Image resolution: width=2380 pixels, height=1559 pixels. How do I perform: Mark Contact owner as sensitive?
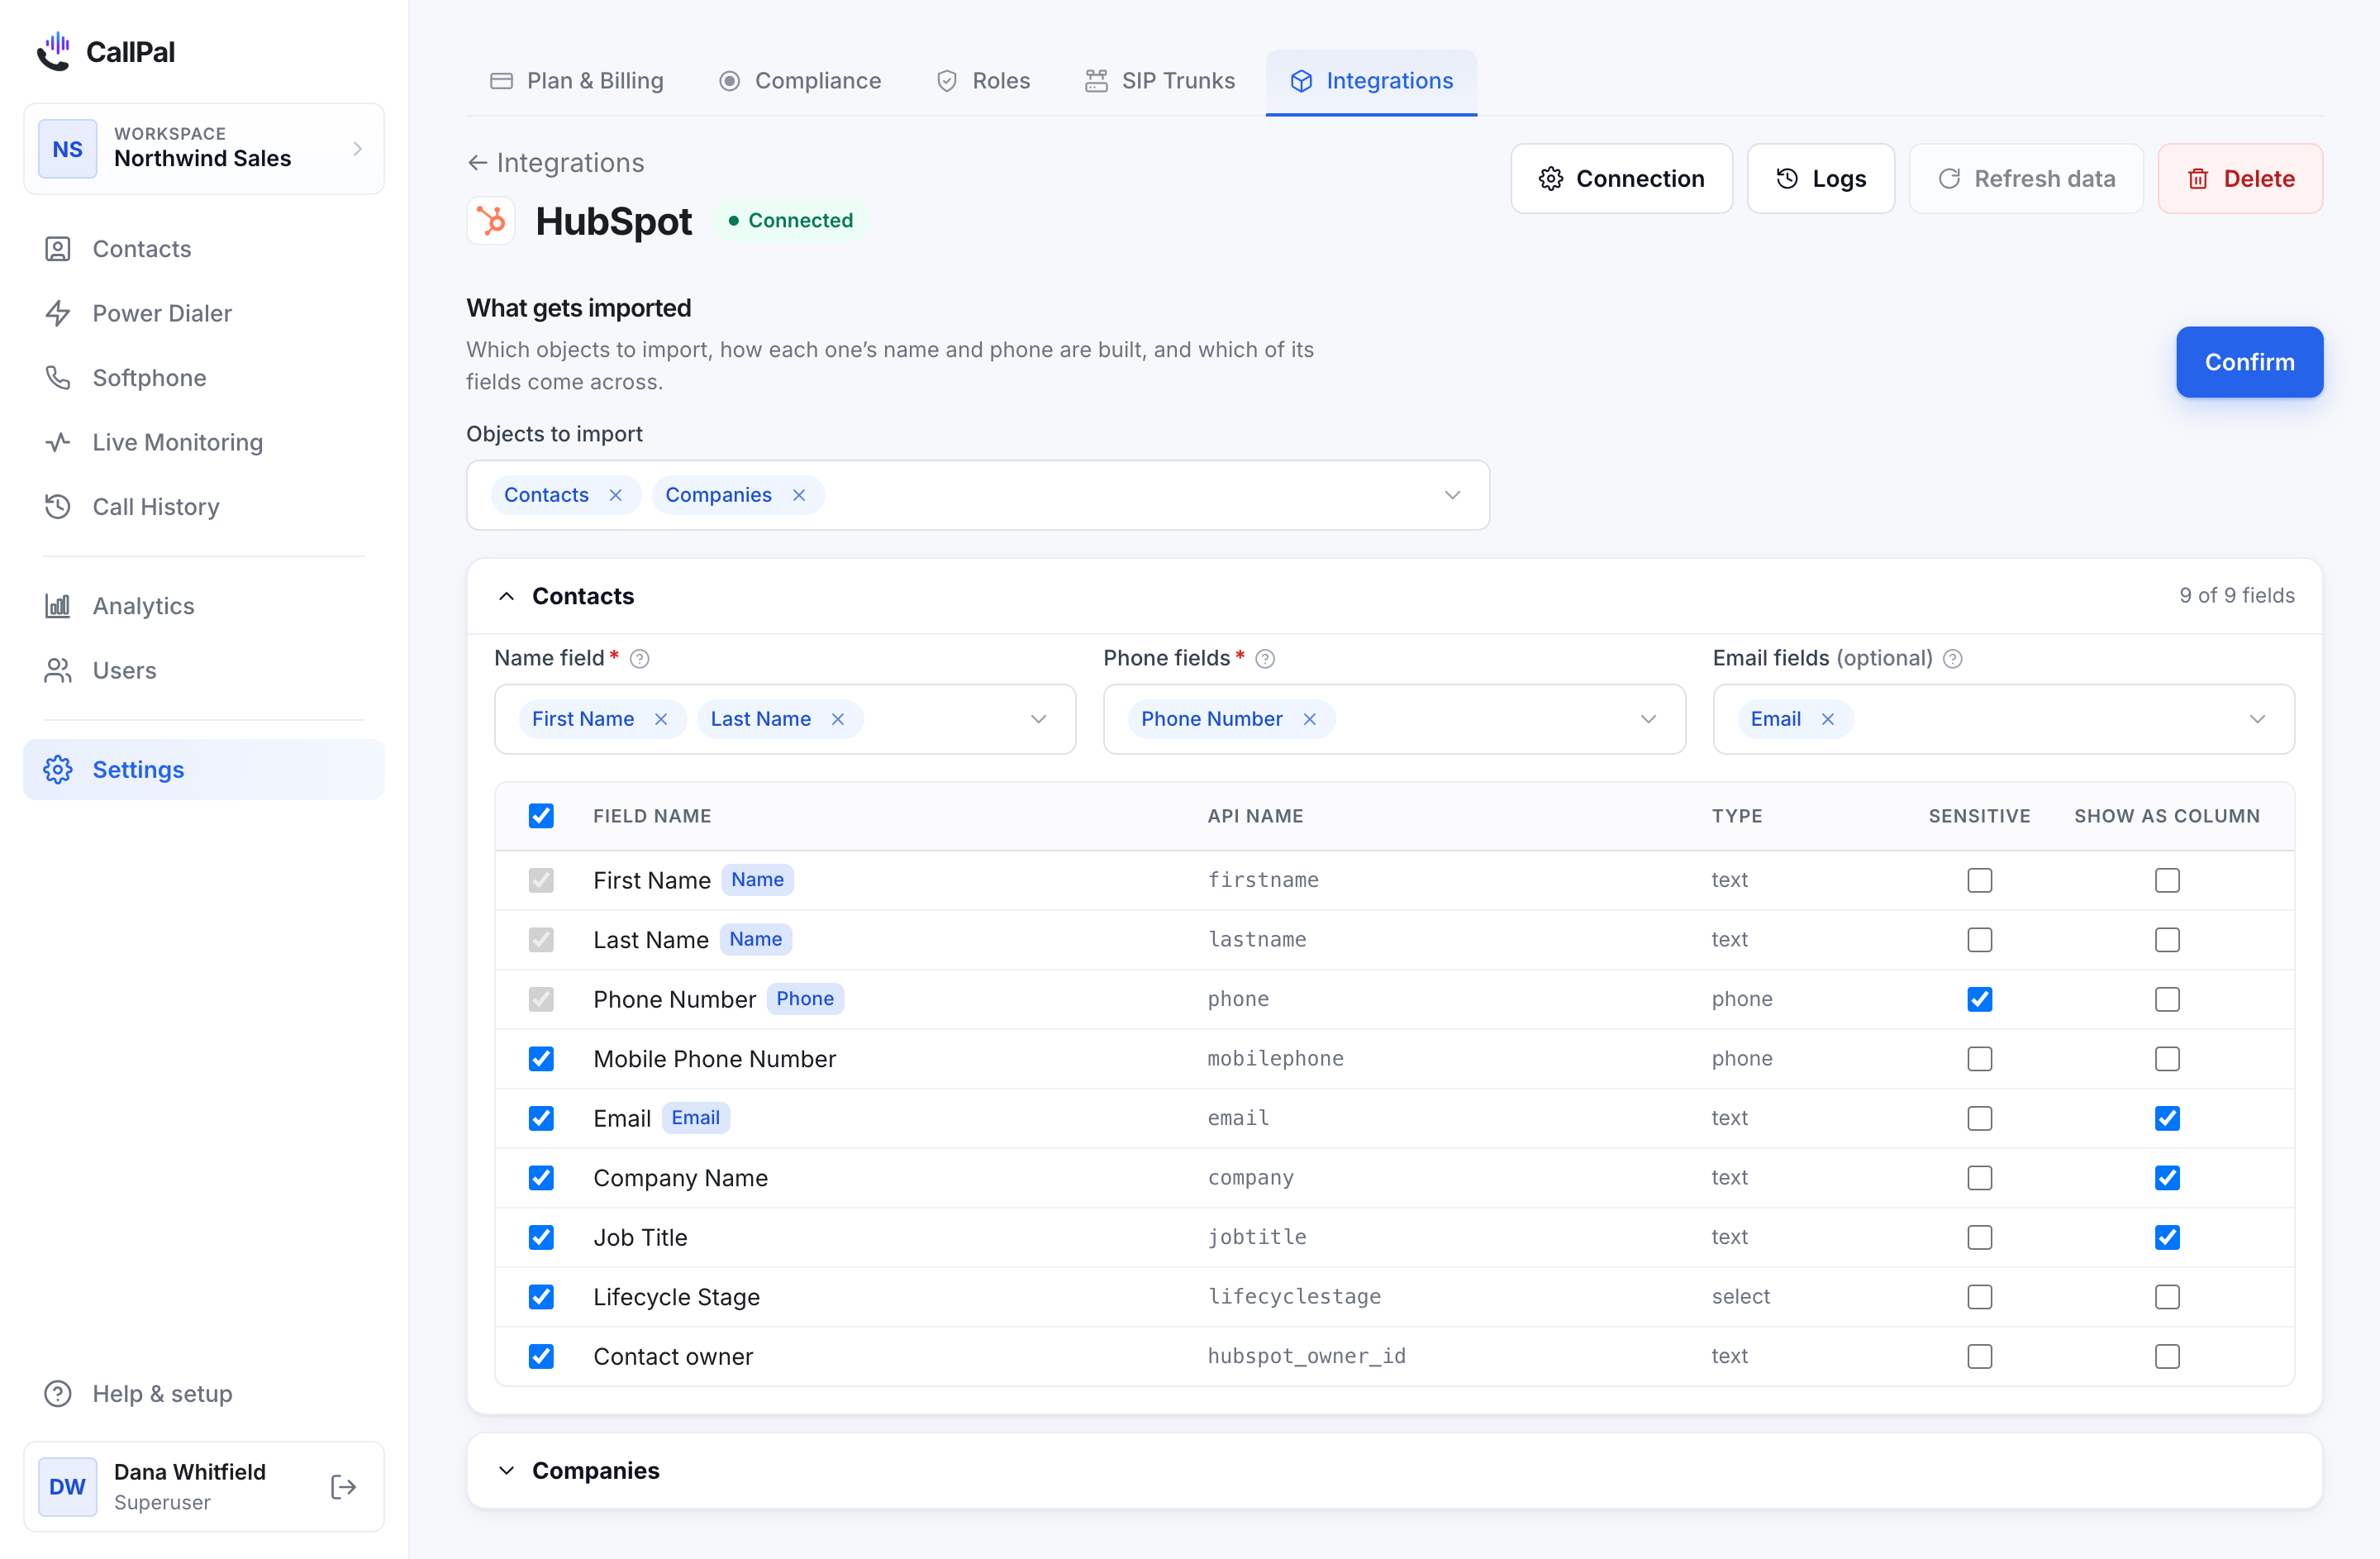pyautogui.click(x=1980, y=1356)
